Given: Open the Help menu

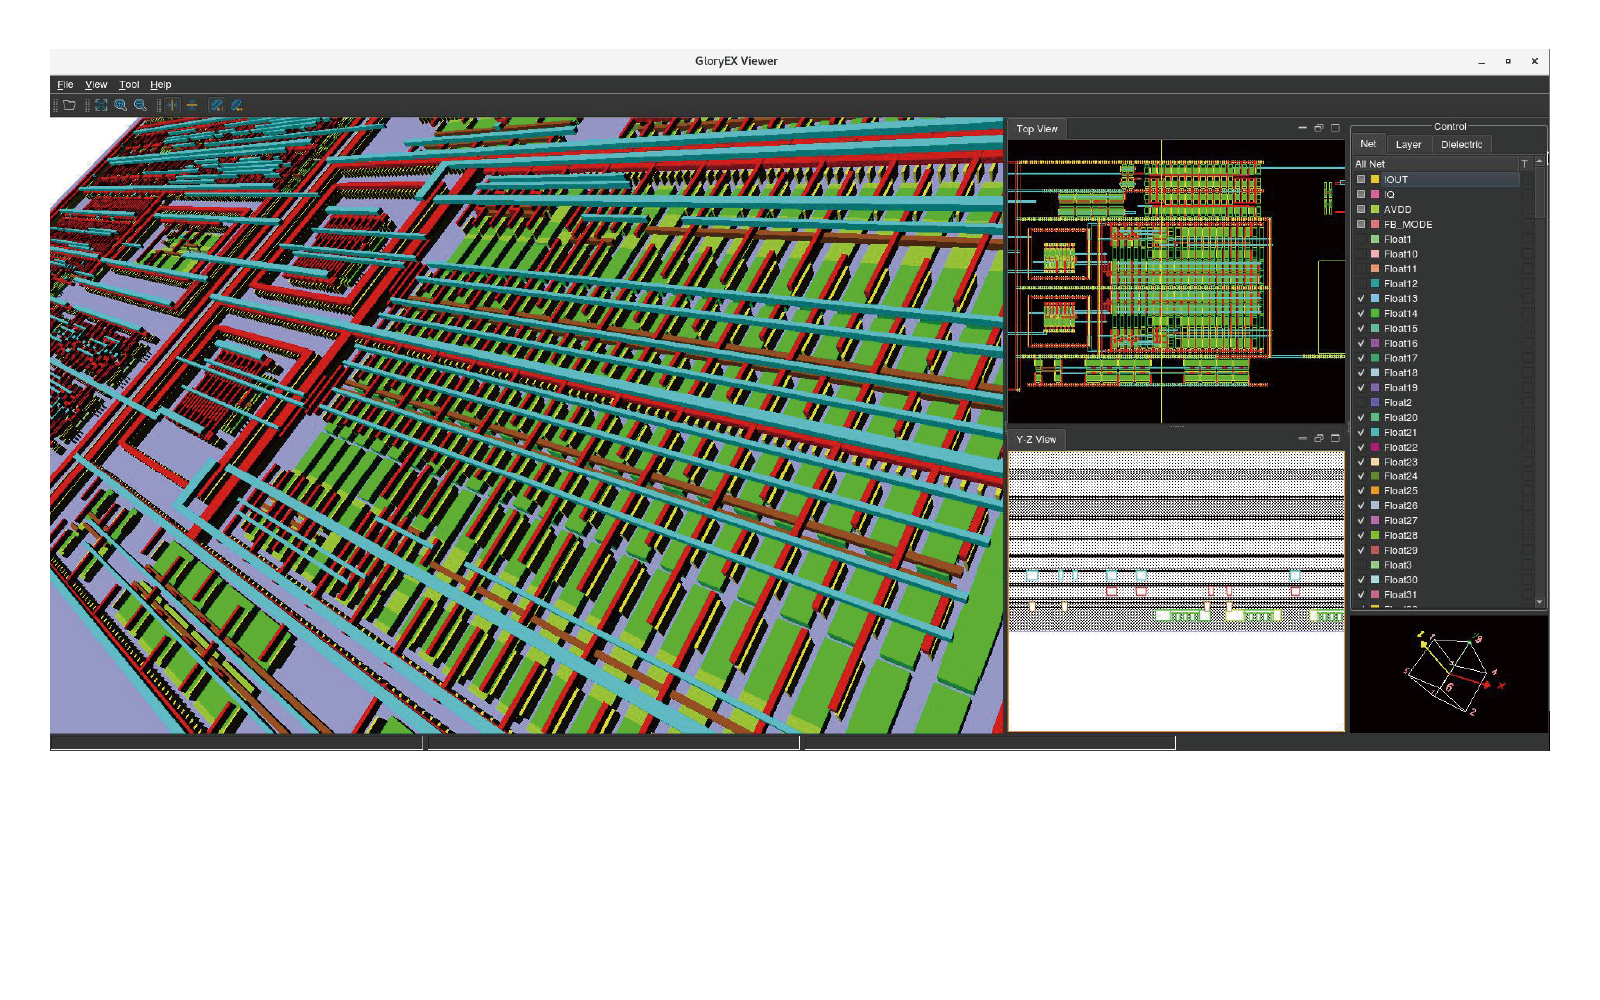Looking at the screenshot, I should tap(160, 85).
